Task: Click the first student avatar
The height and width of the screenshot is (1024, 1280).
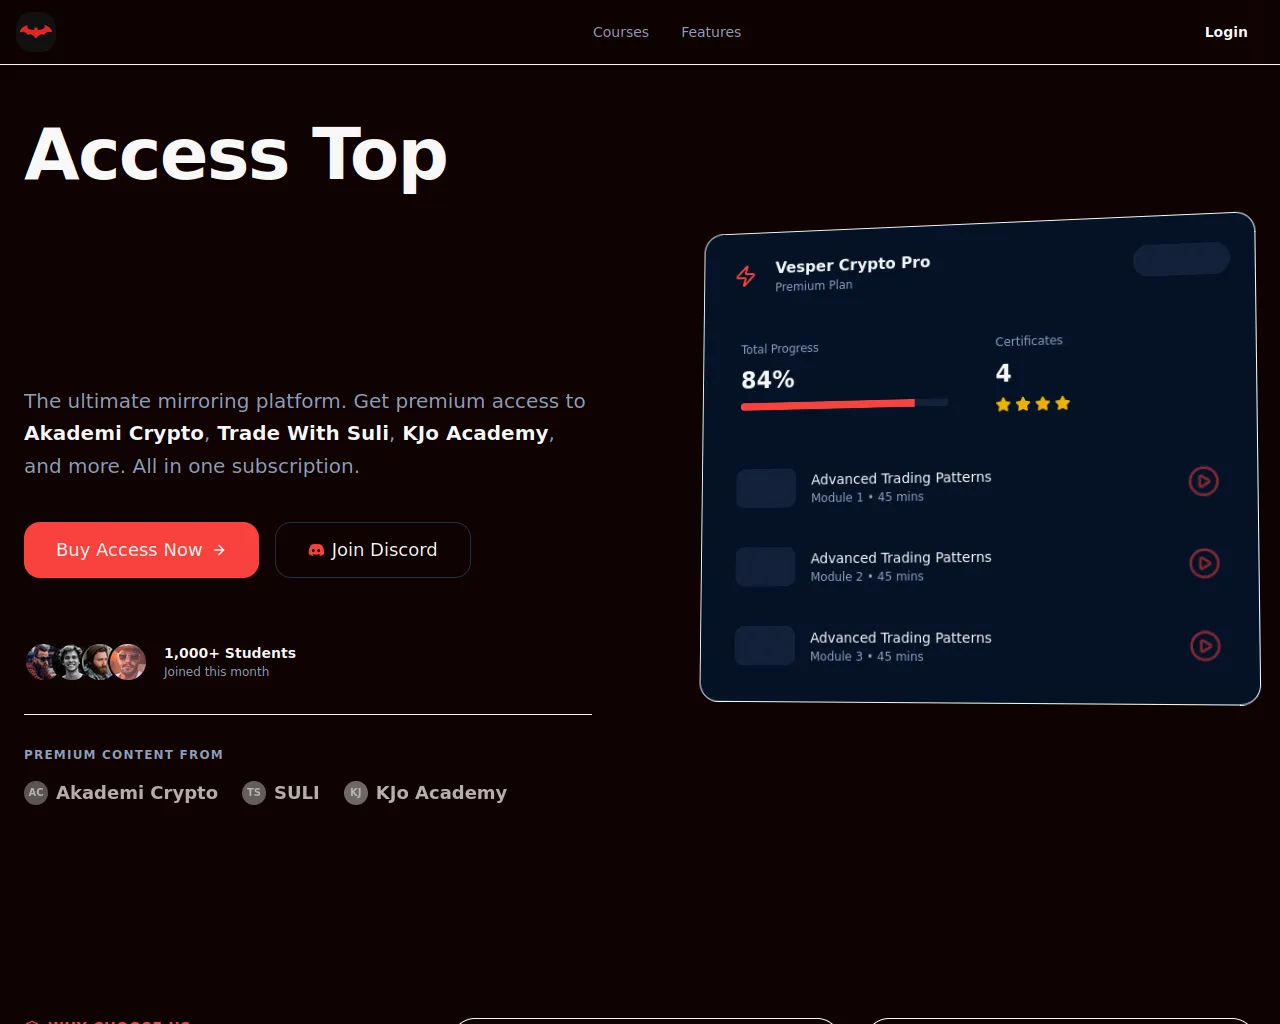Action: pos(43,662)
